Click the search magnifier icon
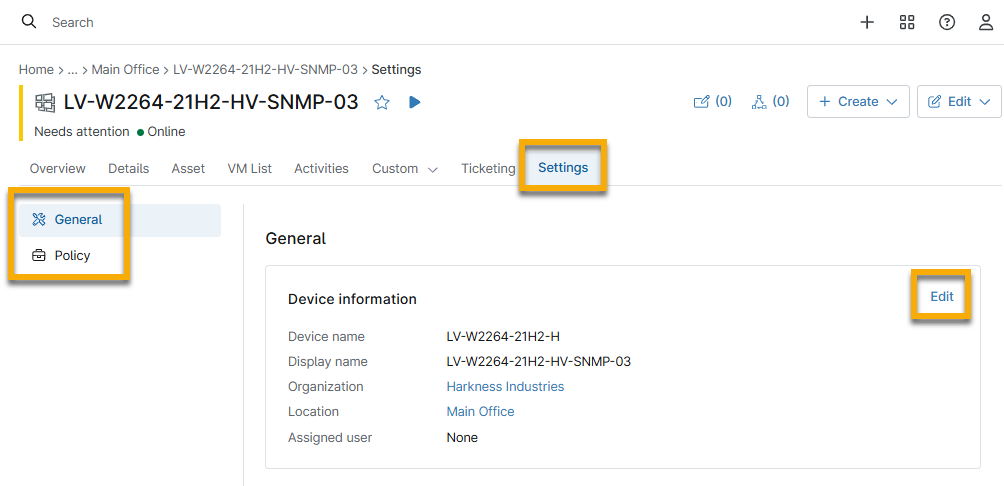1004x486 pixels. tap(29, 22)
